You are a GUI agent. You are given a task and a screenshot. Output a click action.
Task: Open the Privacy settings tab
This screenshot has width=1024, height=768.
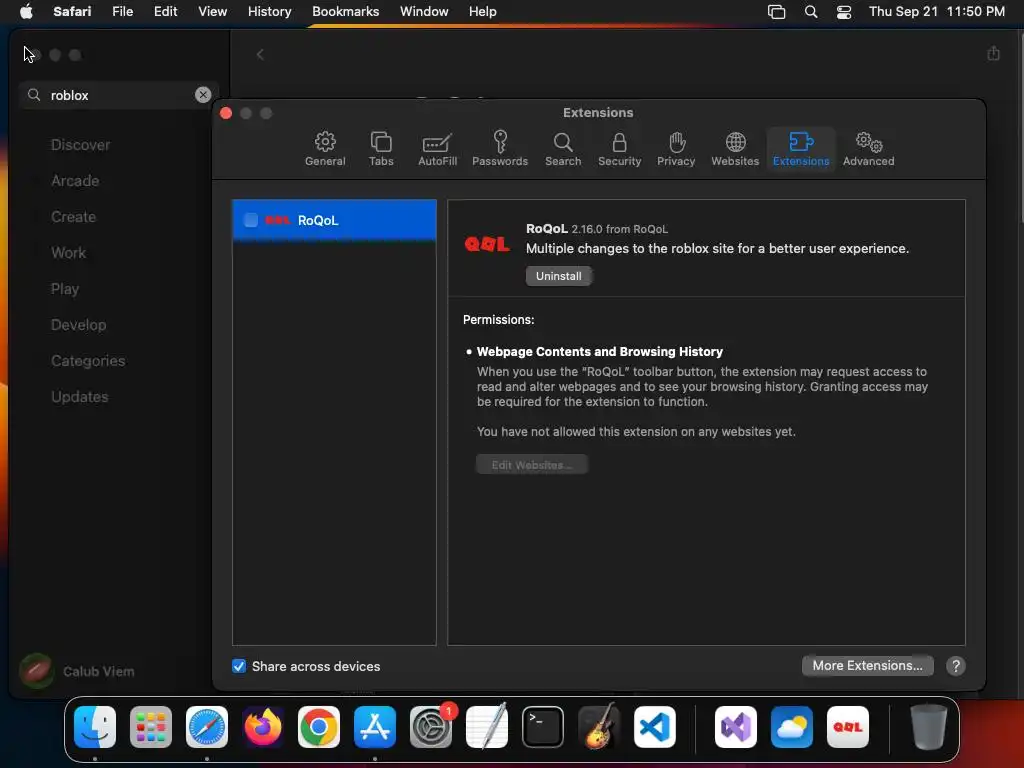pos(675,149)
